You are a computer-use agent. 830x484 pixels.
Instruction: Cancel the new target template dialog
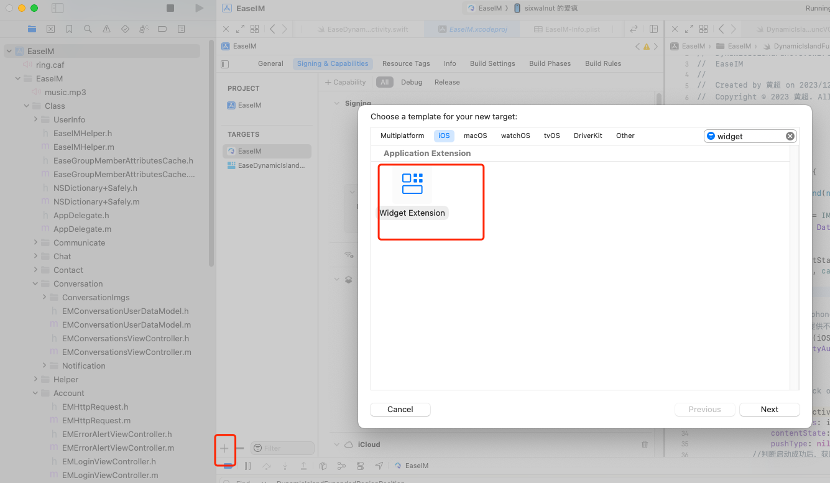coord(400,409)
